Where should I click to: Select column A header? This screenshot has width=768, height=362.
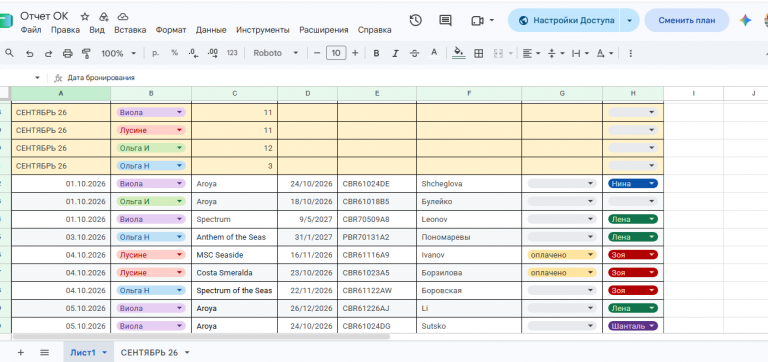pos(61,93)
